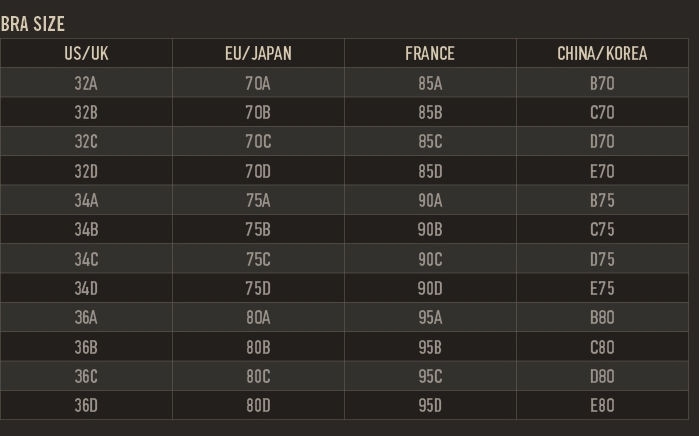The height and width of the screenshot is (436, 699).
Task: Select the 32A cell
Action: point(86,84)
